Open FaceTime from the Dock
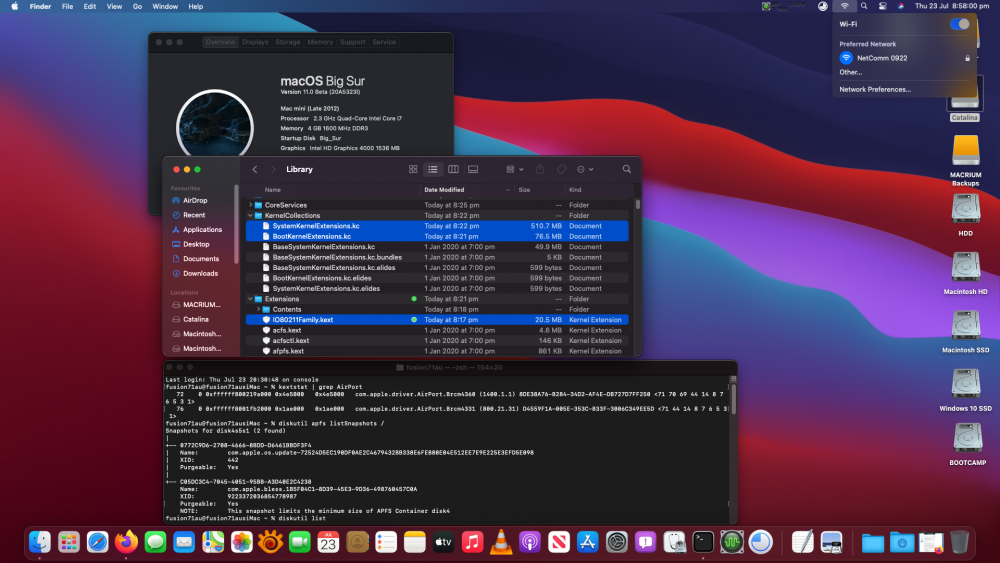1000x563 pixels. coord(299,542)
